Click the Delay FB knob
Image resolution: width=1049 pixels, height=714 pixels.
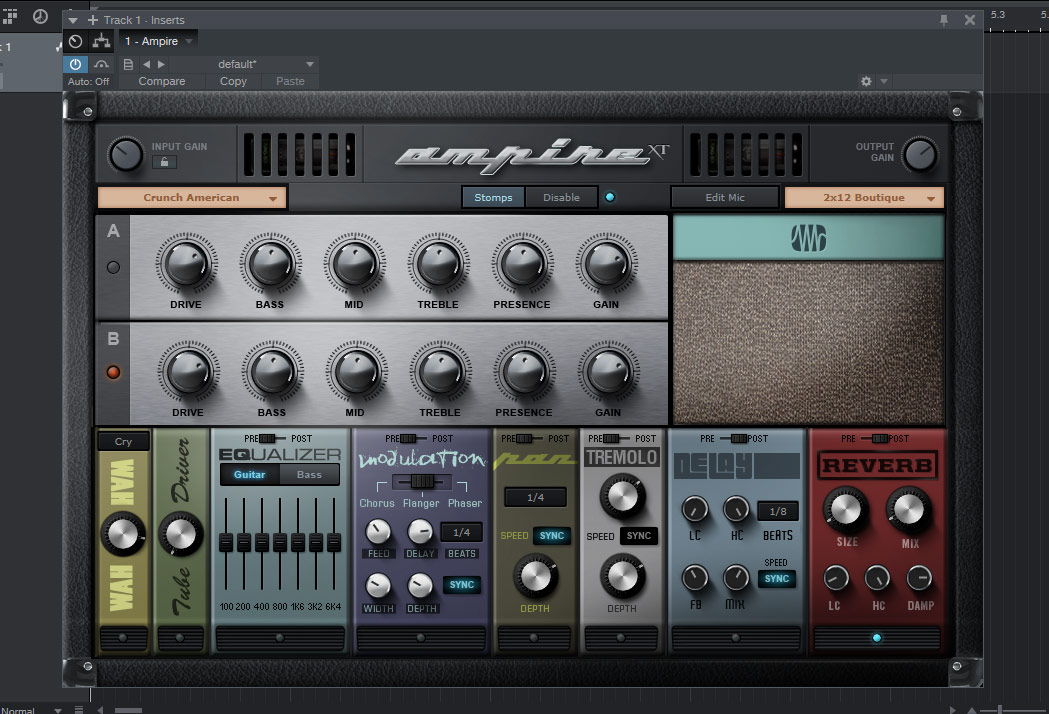[x=695, y=577]
